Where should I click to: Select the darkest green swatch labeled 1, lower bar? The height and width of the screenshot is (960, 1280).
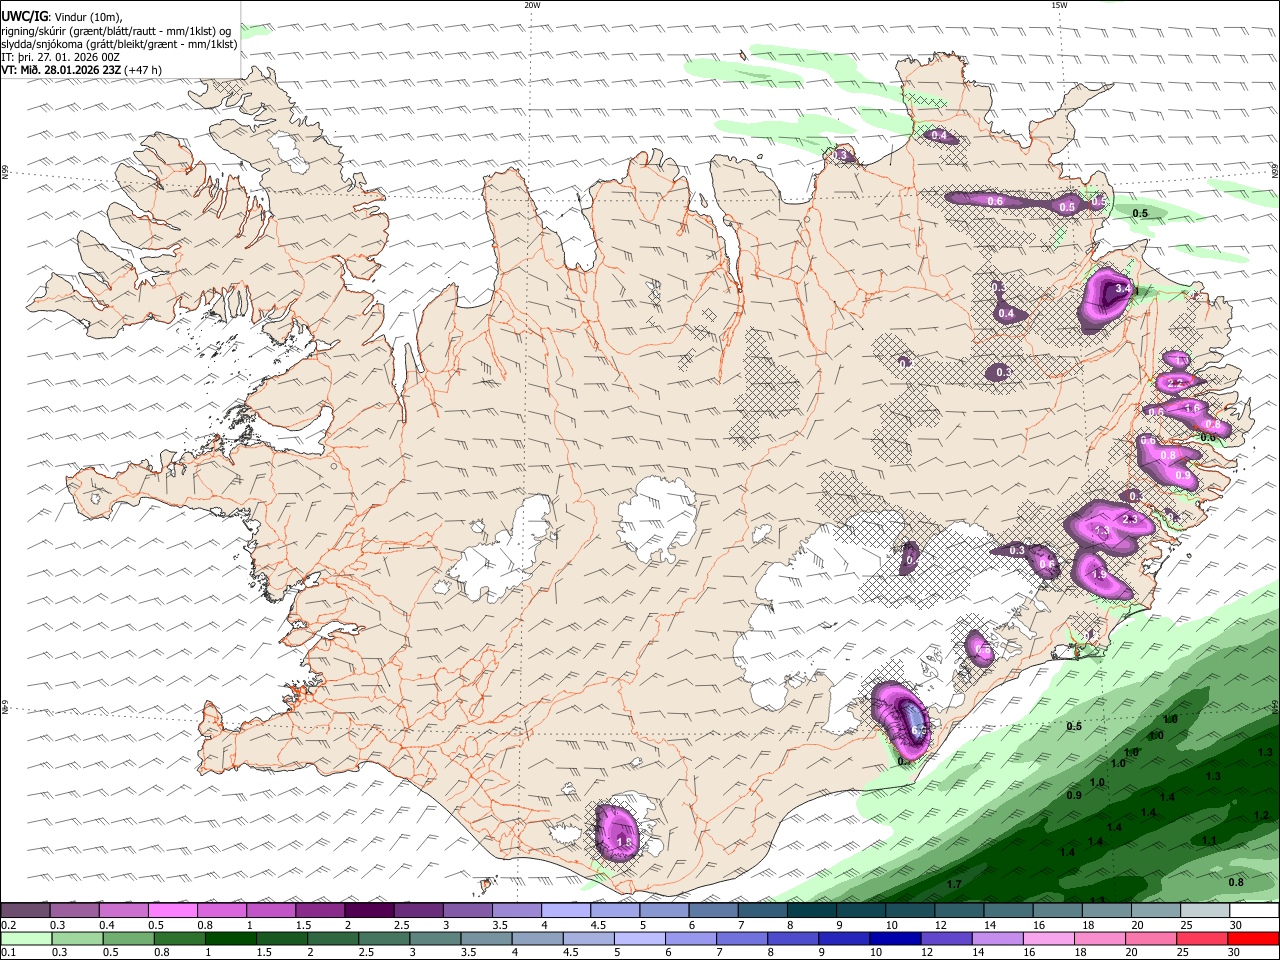(x=231, y=939)
